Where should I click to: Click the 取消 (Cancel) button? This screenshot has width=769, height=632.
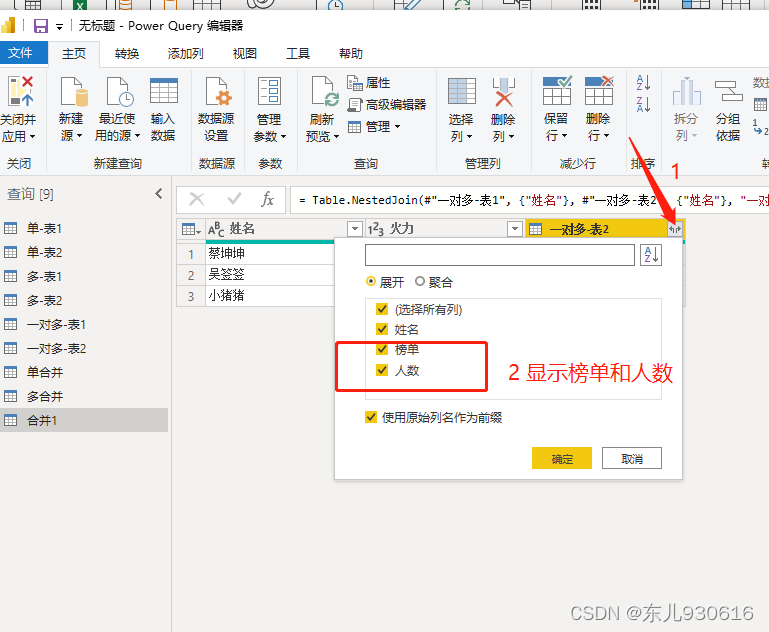pyautogui.click(x=632, y=458)
